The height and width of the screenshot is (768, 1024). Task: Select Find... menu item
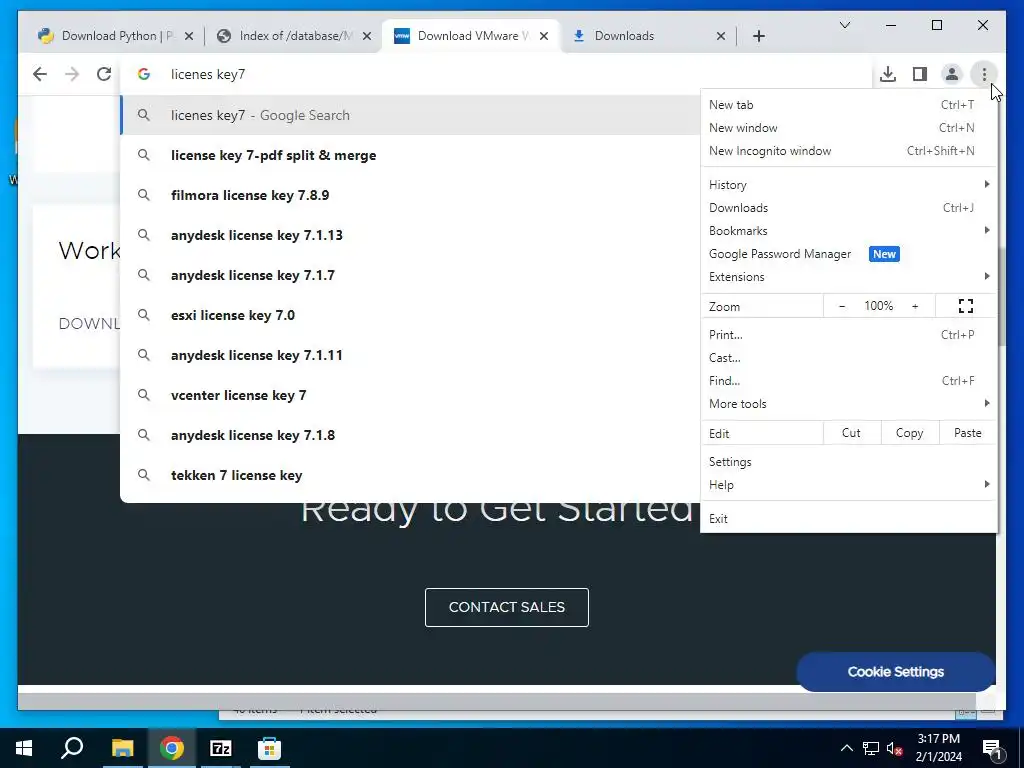coord(848,381)
